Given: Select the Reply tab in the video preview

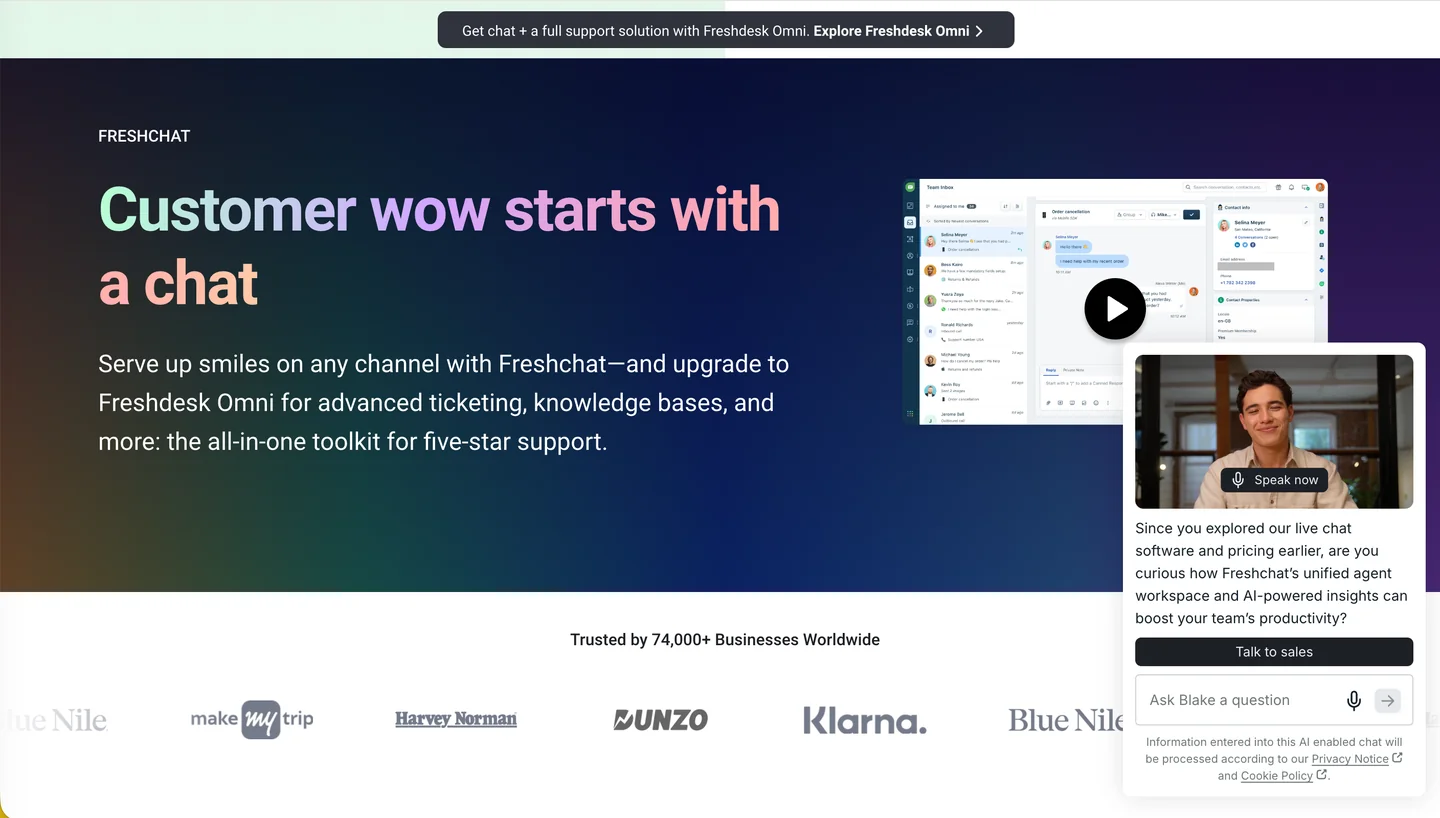Looking at the screenshot, I should coord(1051,370).
